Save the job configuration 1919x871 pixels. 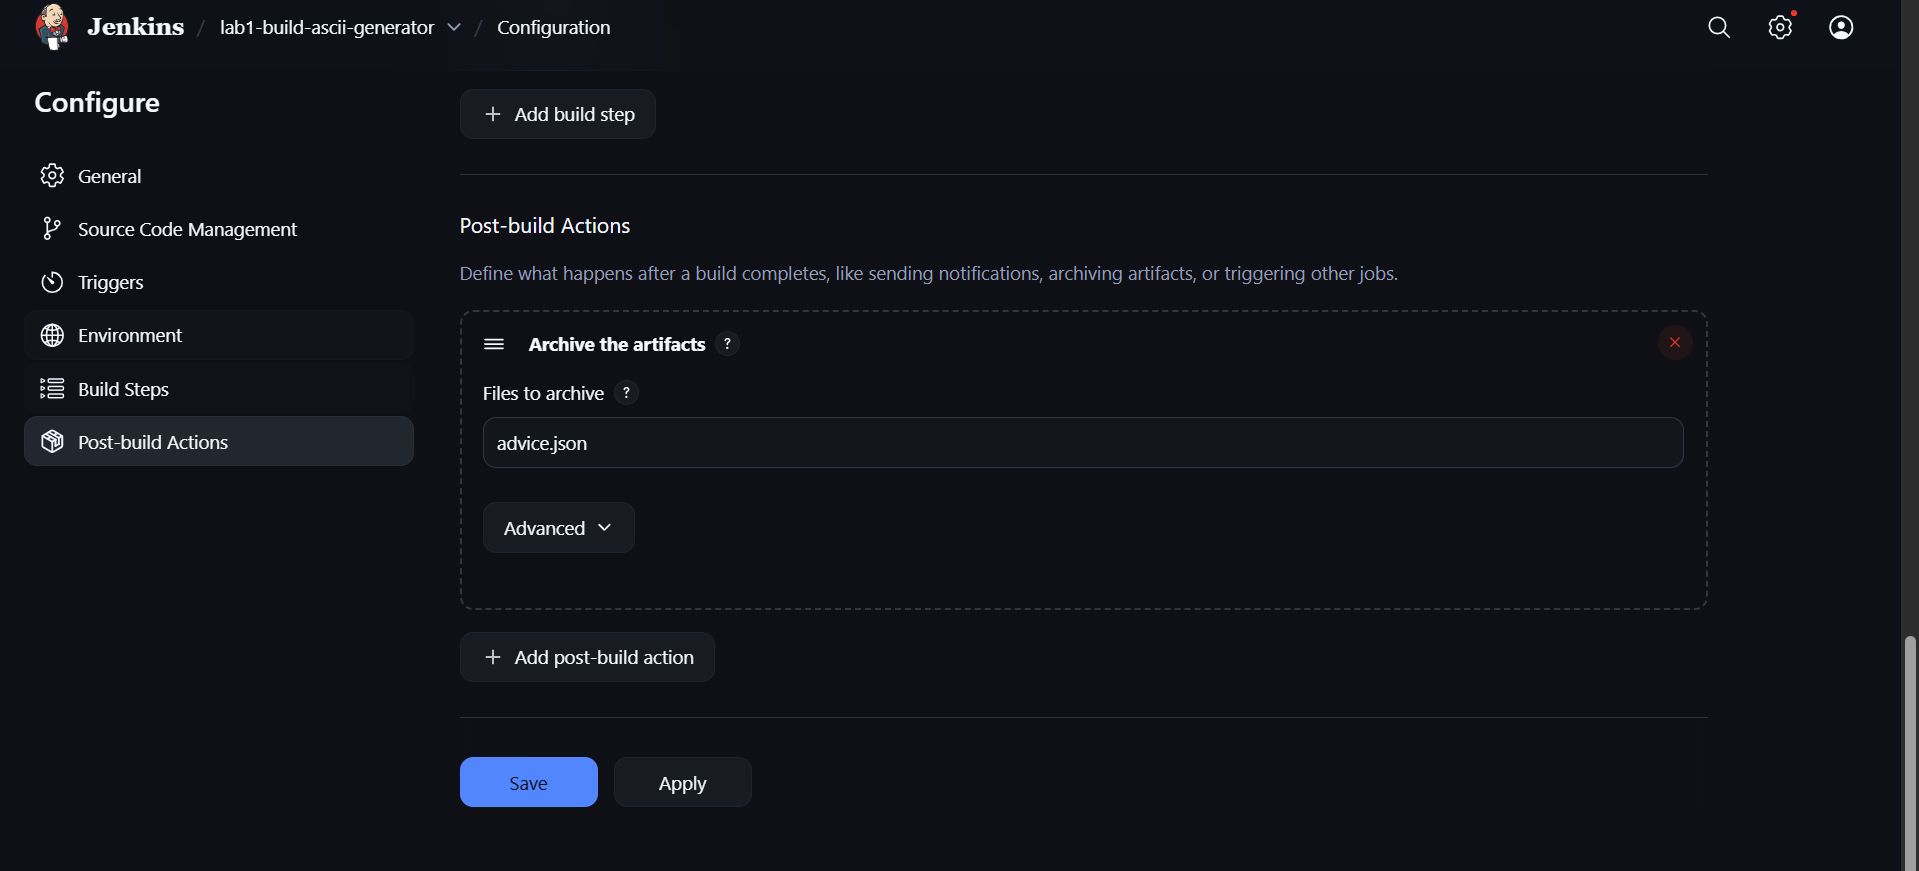(x=528, y=783)
